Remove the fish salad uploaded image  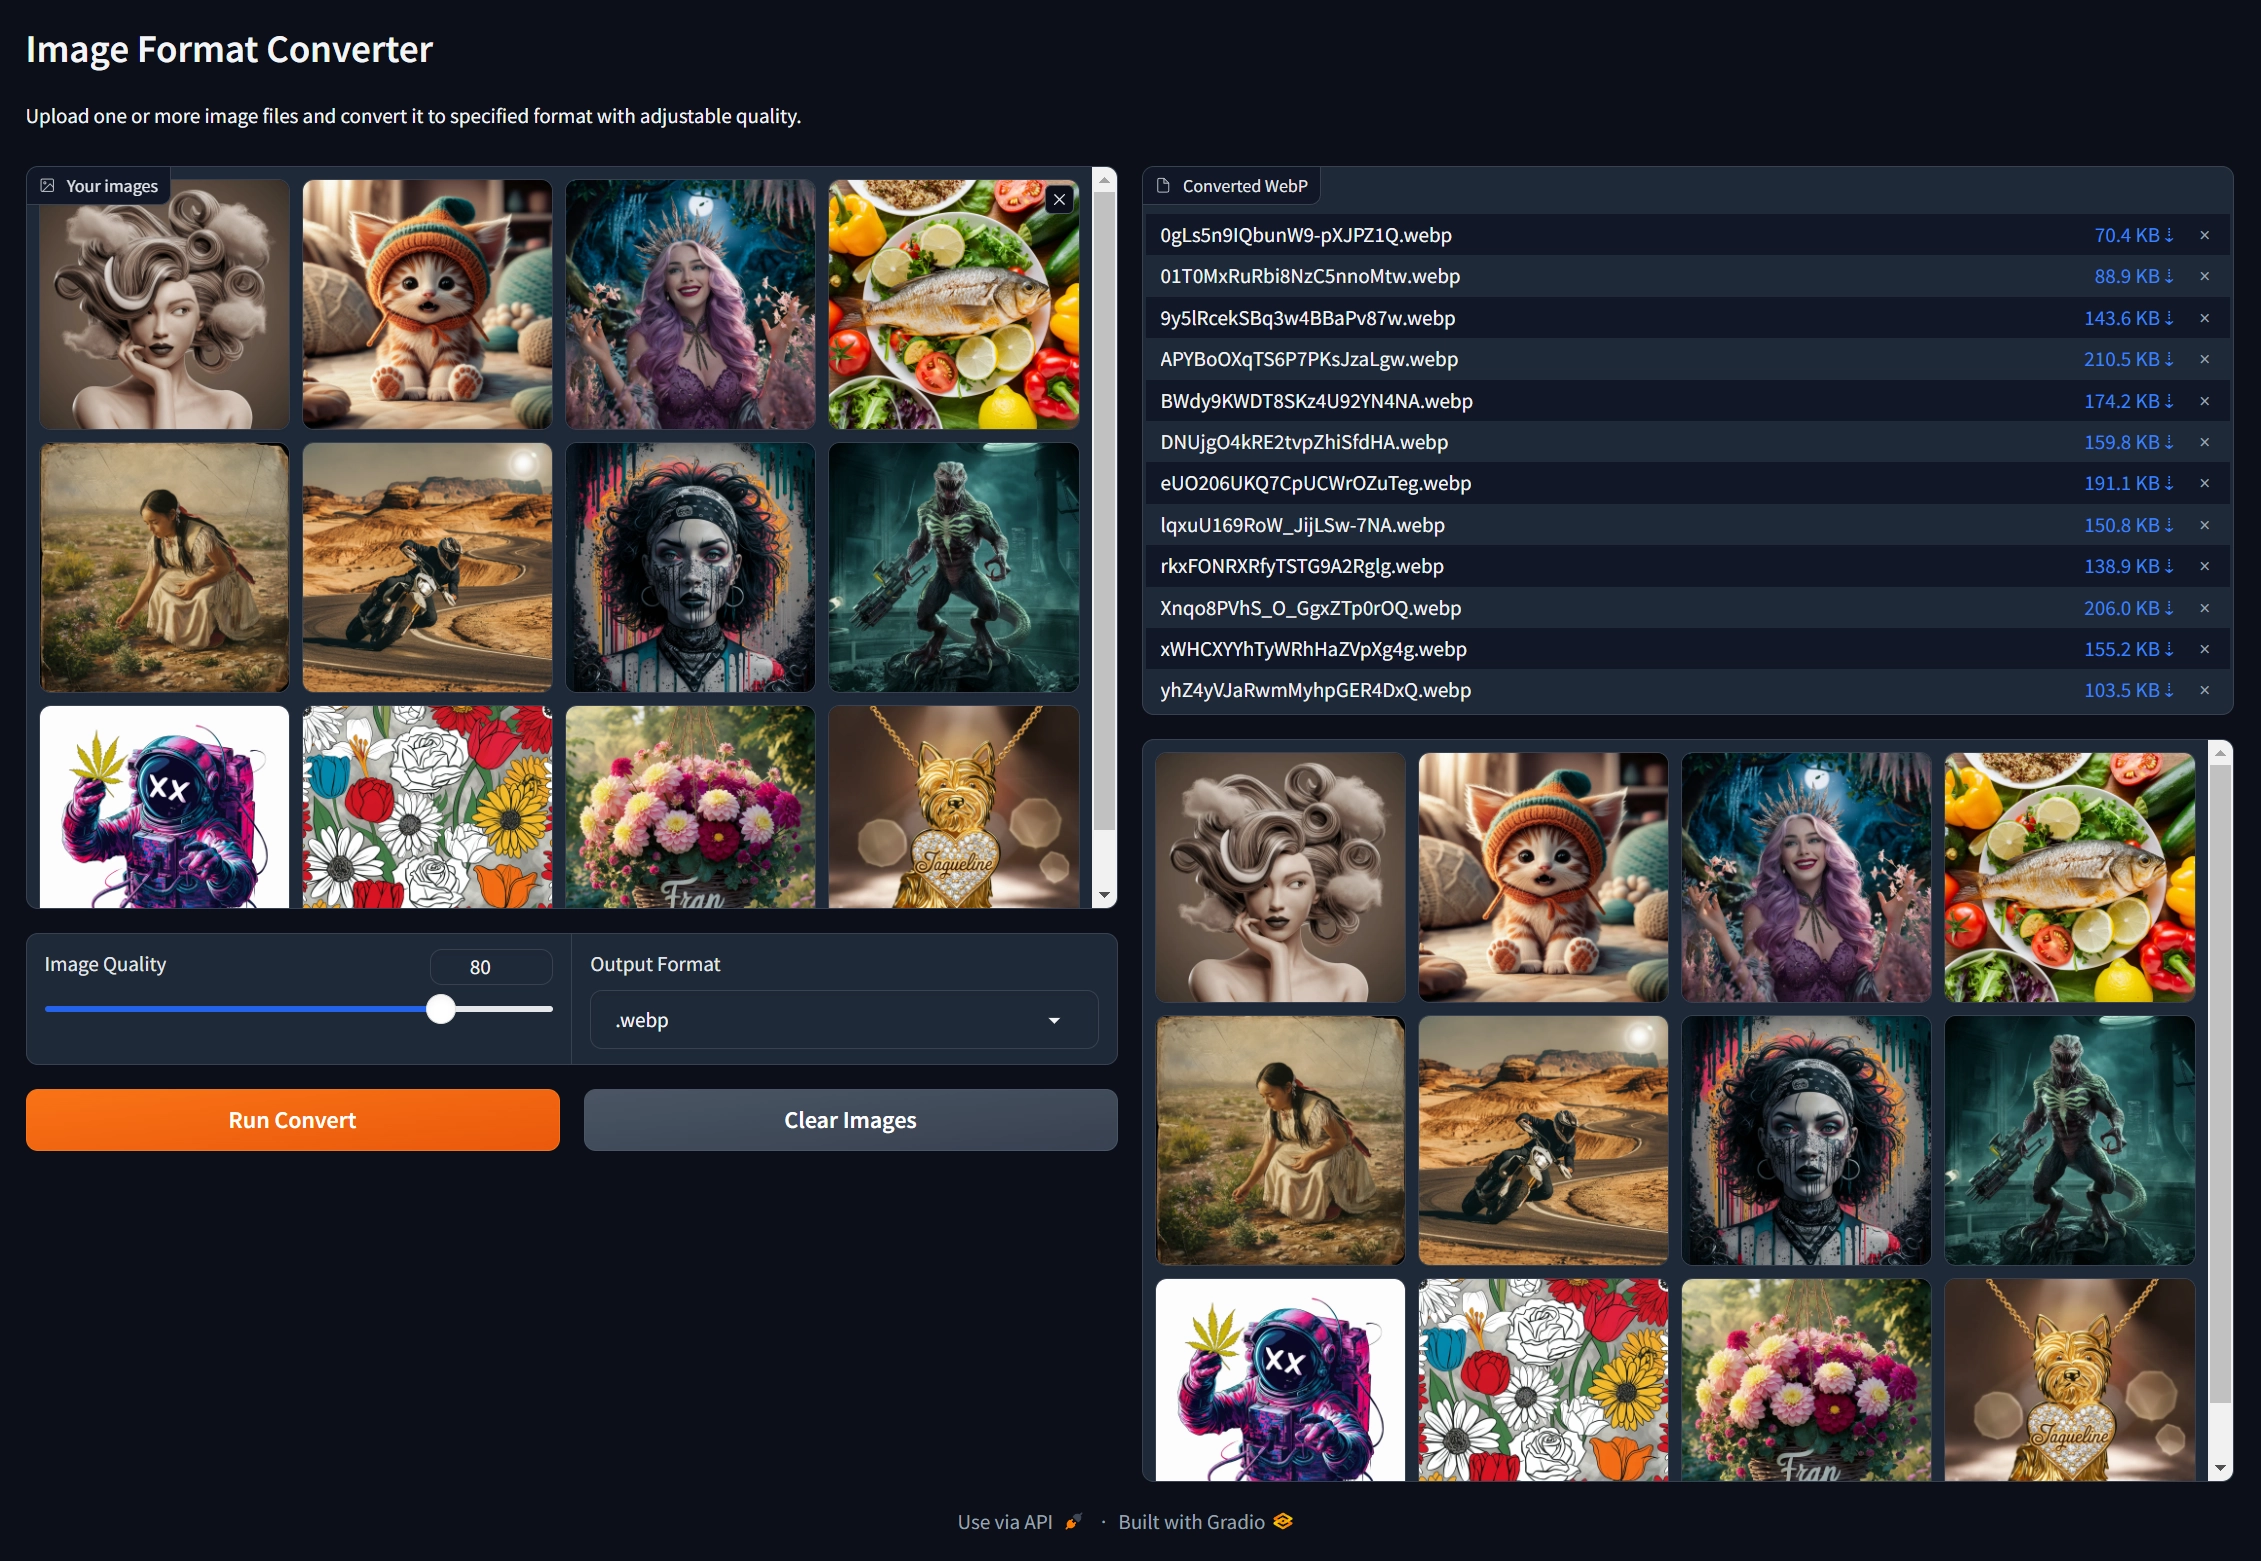pyautogui.click(x=1059, y=199)
